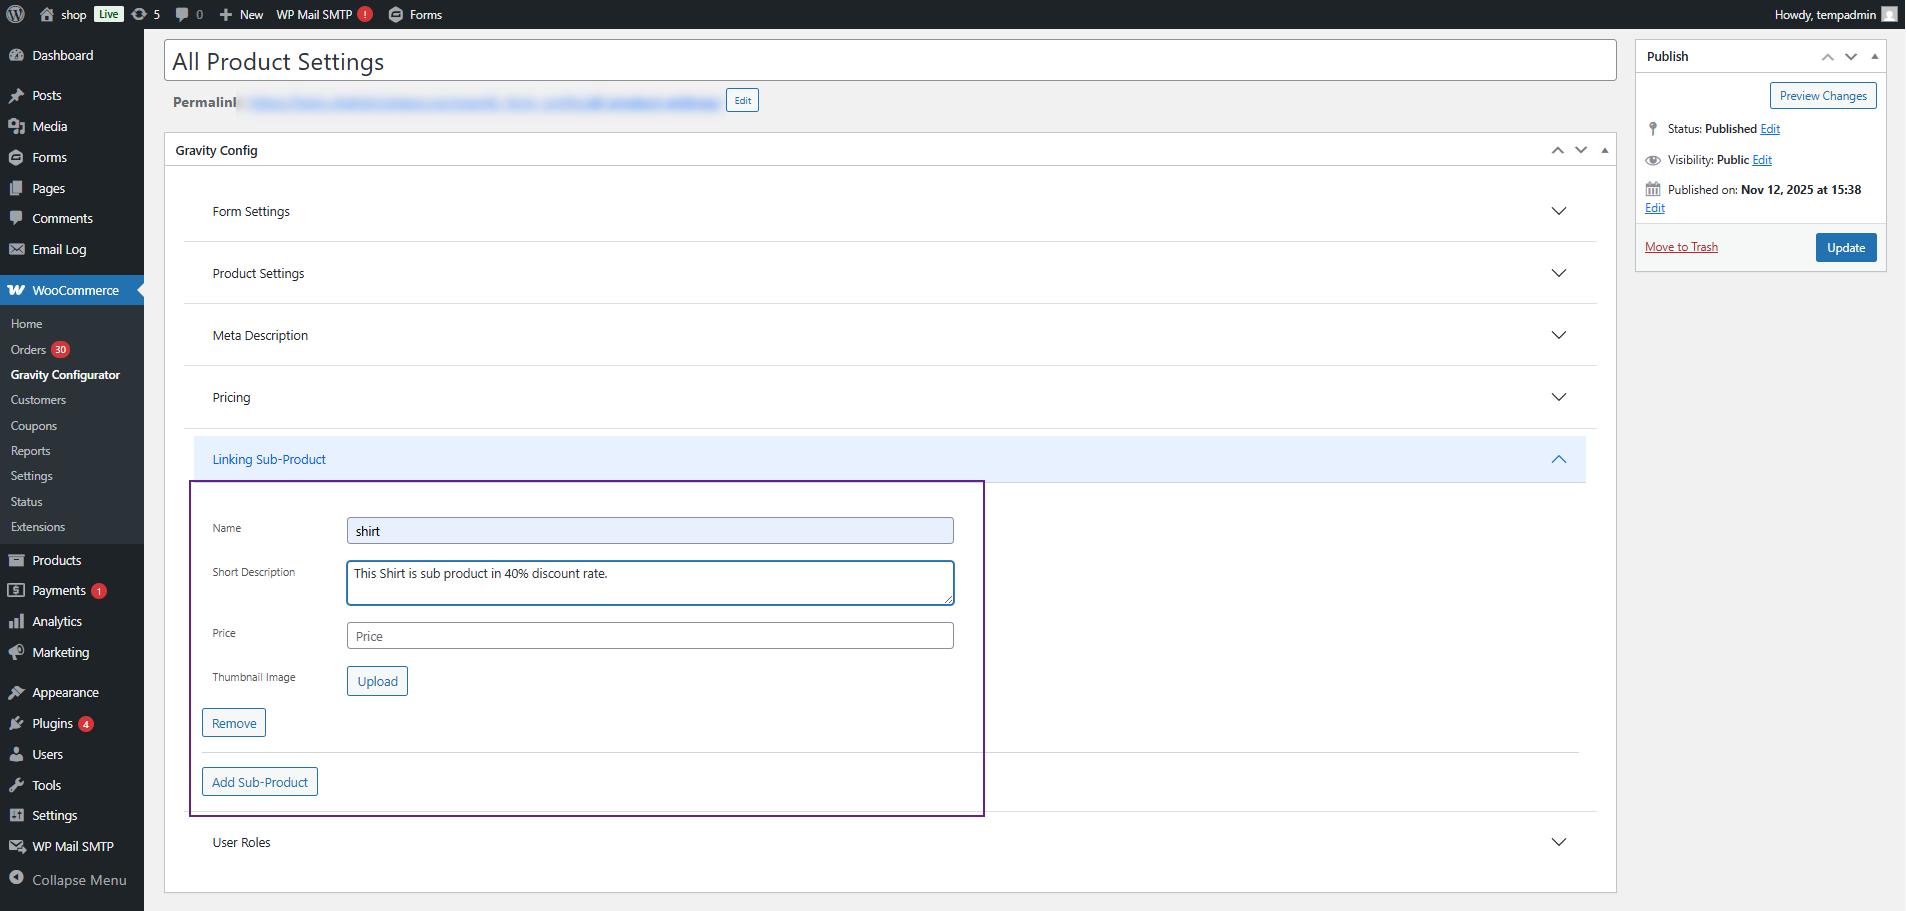Click into the Price input field
The height and width of the screenshot is (911, 1906).
click(650, 636)
